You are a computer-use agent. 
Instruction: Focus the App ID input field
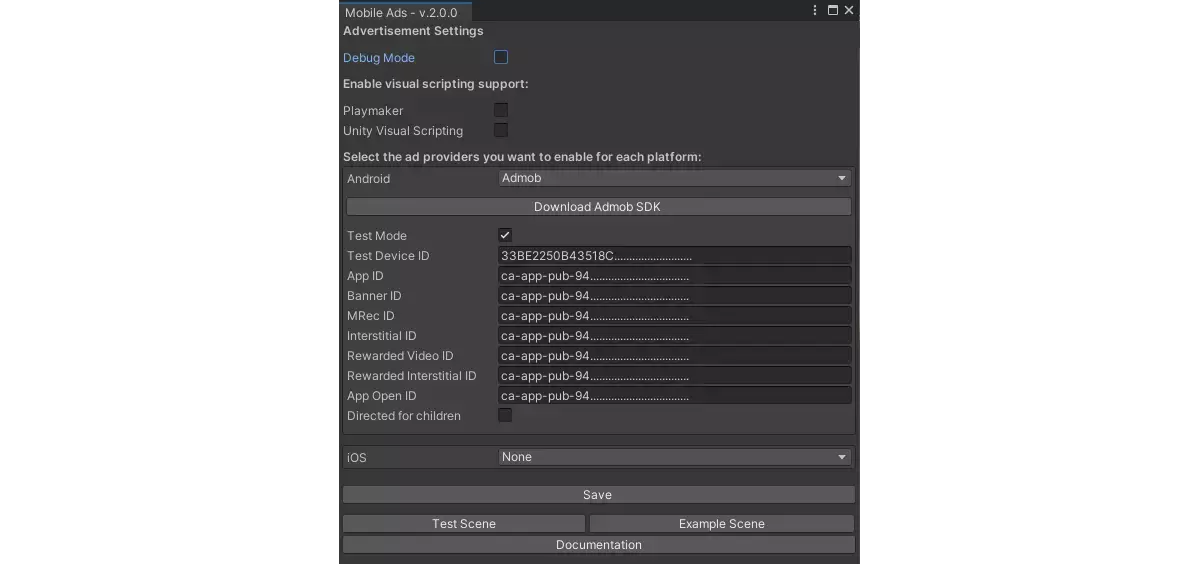674,276
